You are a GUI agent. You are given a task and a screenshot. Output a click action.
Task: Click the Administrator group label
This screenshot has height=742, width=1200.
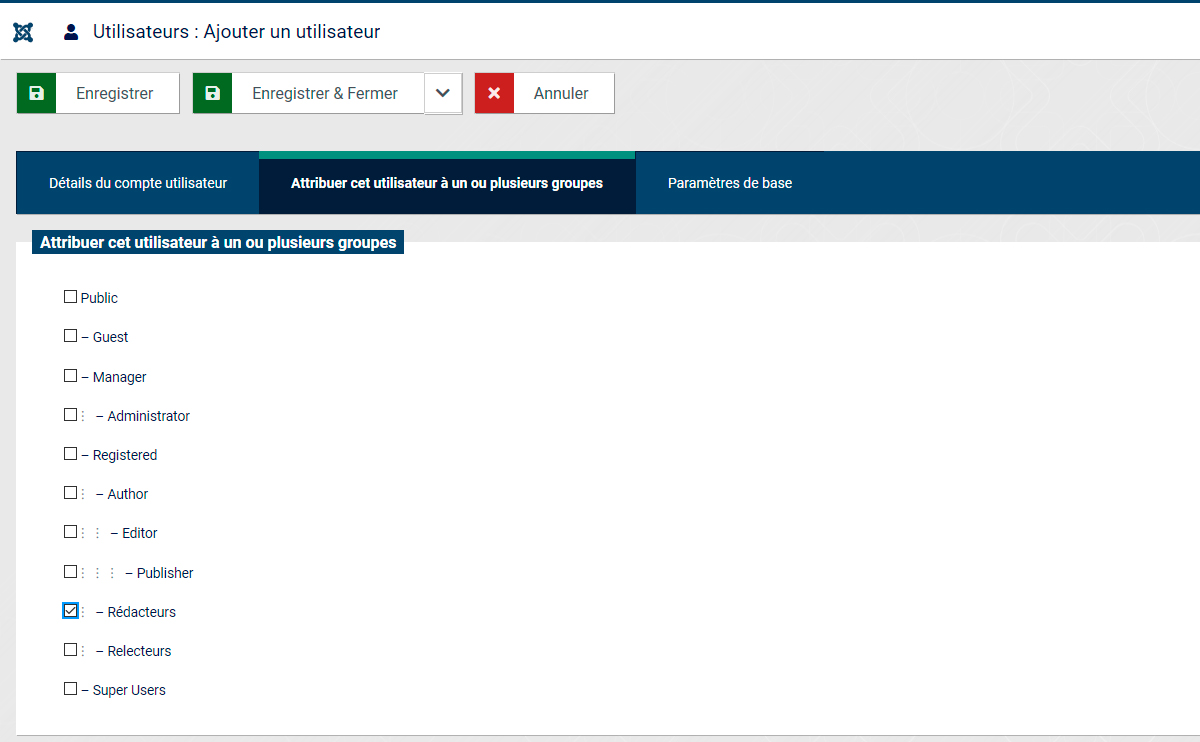143,416
